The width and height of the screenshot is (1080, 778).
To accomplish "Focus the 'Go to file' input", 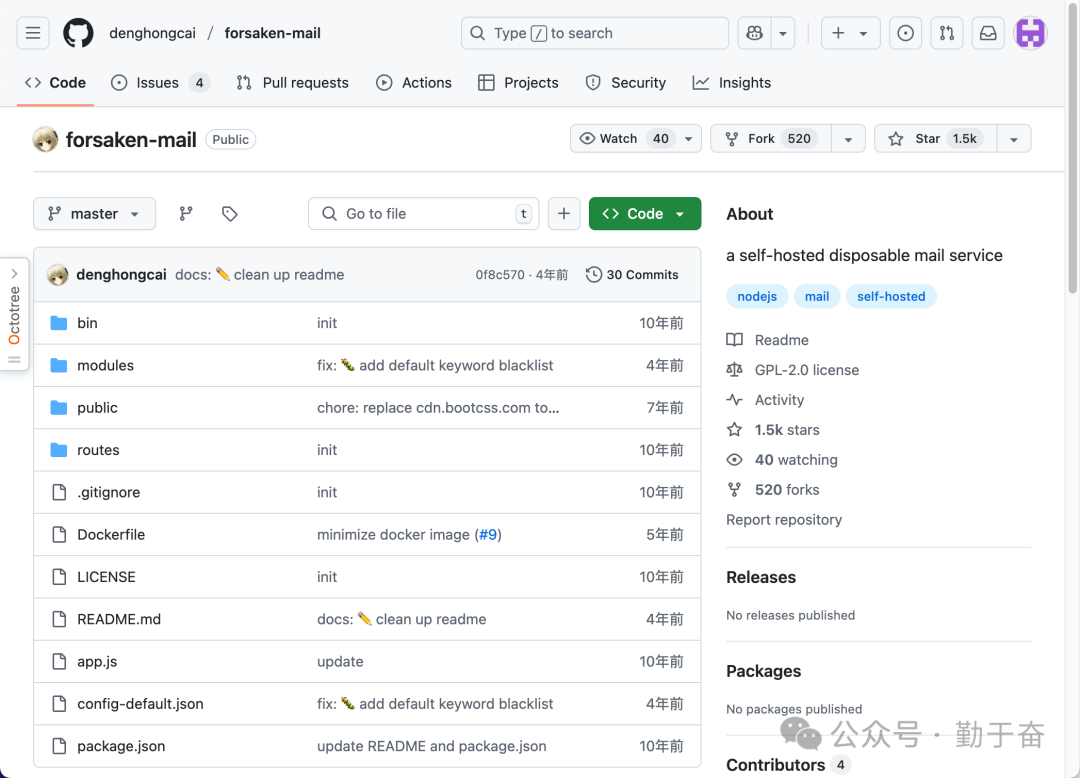I will click(424, 213).
